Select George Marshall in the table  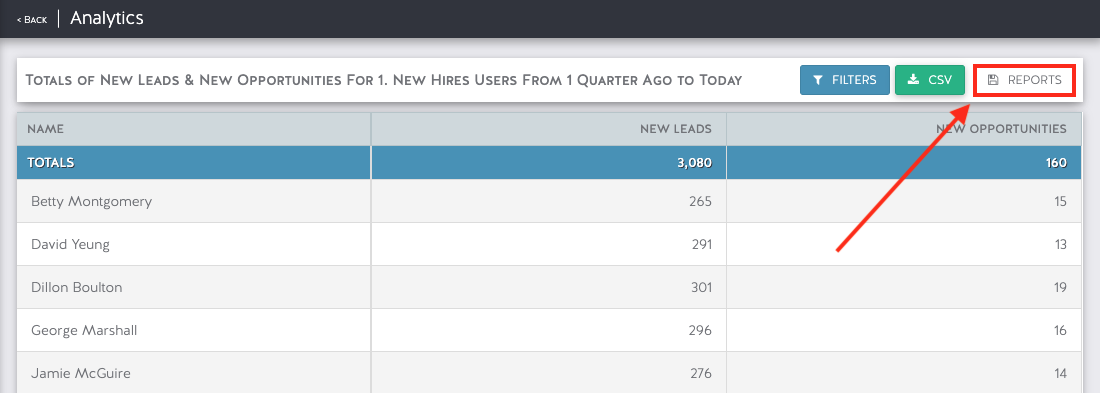pos(83,330)
